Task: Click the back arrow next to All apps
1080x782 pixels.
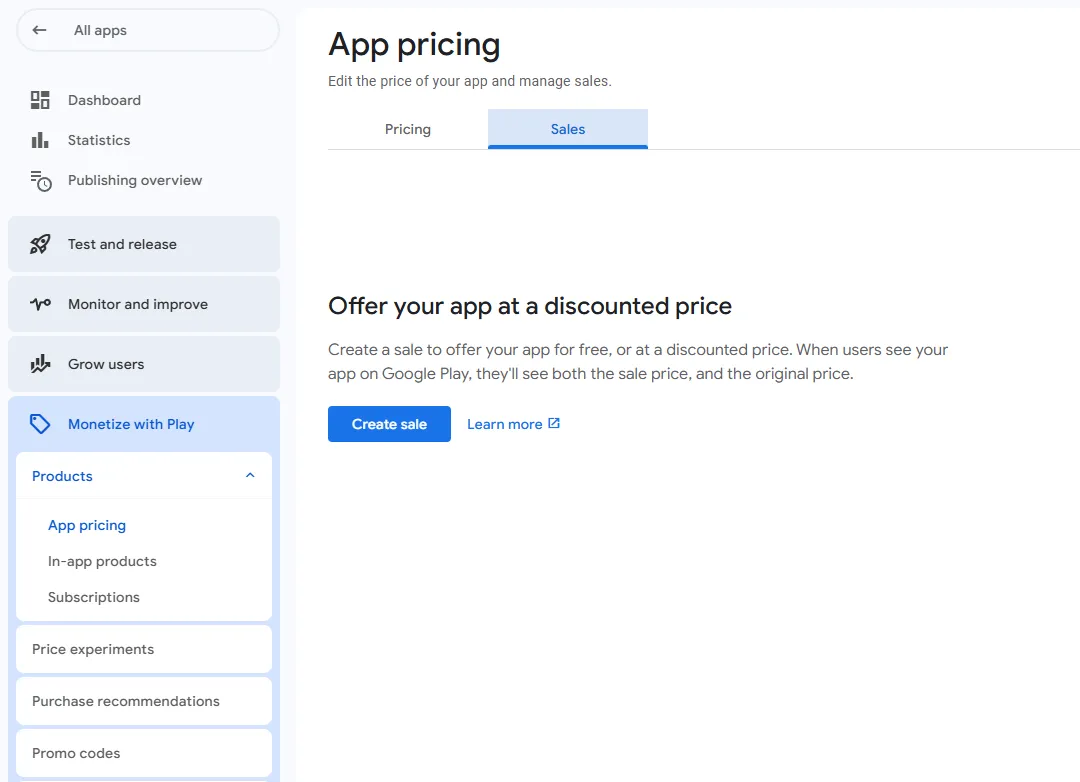Action: (40, 30)
